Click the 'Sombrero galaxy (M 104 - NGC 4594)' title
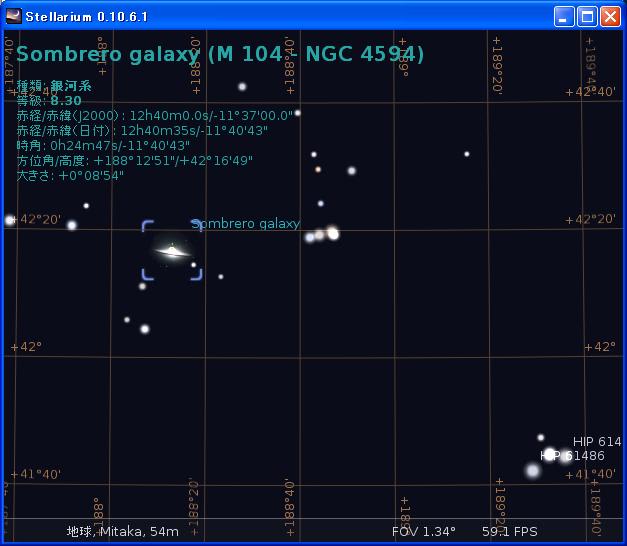 point(220,54)
